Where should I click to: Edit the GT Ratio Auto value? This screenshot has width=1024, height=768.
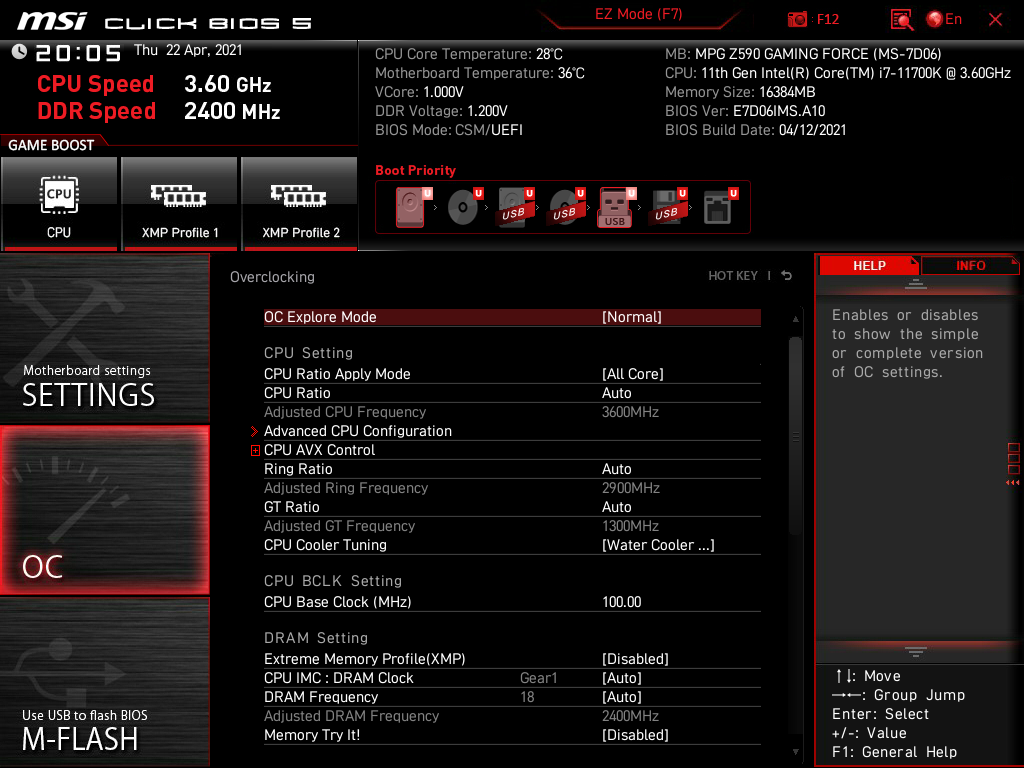point(616,507)
